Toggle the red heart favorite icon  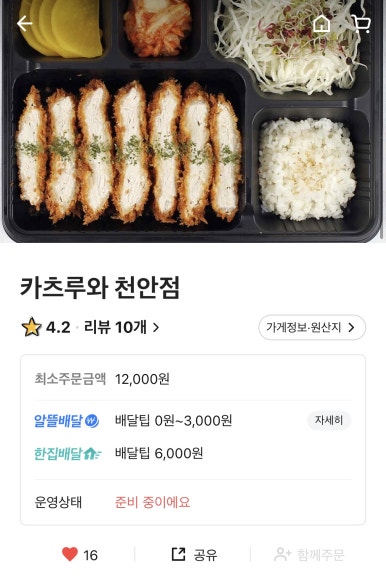(70, 554)
